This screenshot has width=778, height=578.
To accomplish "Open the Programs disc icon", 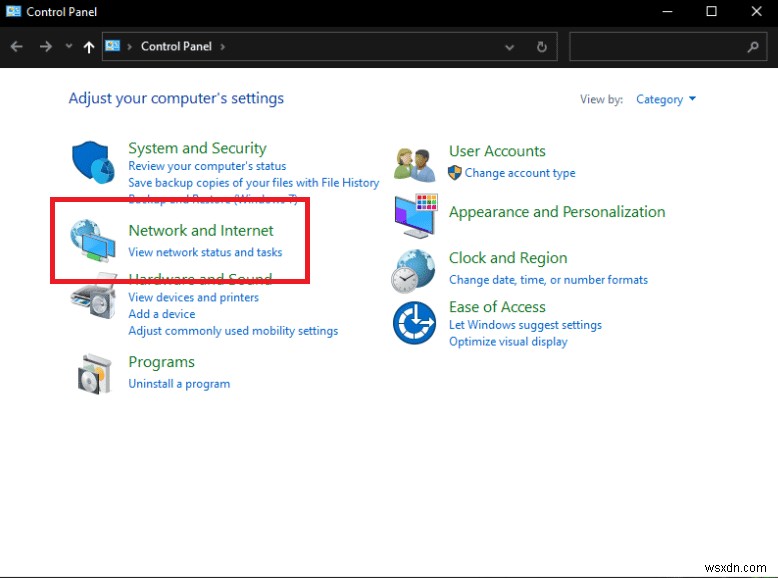I will point(94,374).
